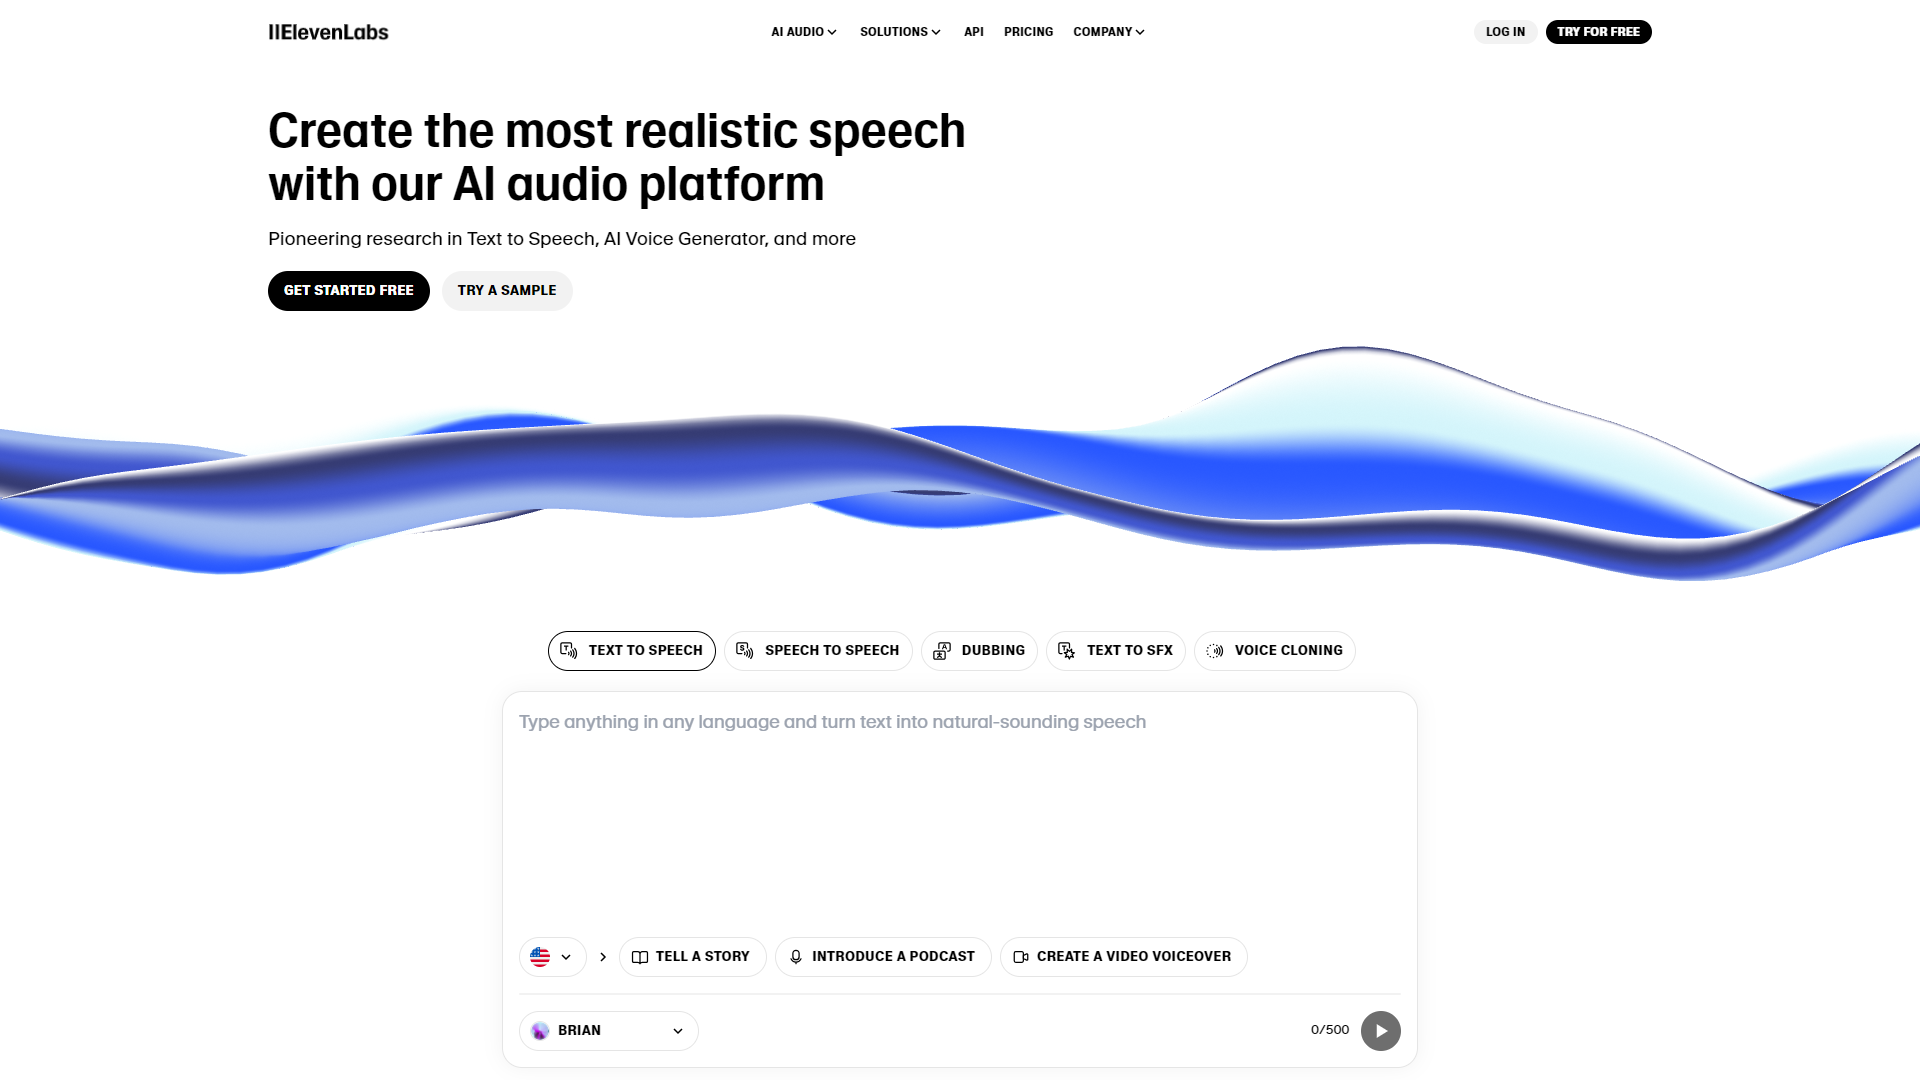The image size is (1920, 1080).
Task: Click the Tell a Story prompt icon
Action: pos(640,956)
